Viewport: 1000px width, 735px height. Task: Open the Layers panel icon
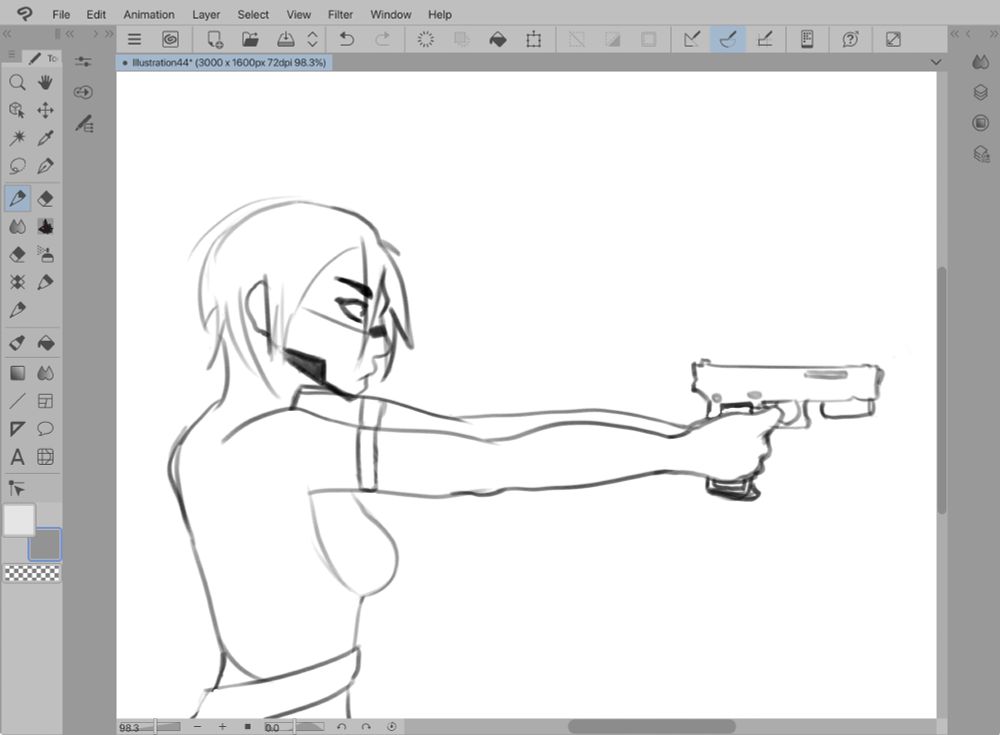(980, 93)
